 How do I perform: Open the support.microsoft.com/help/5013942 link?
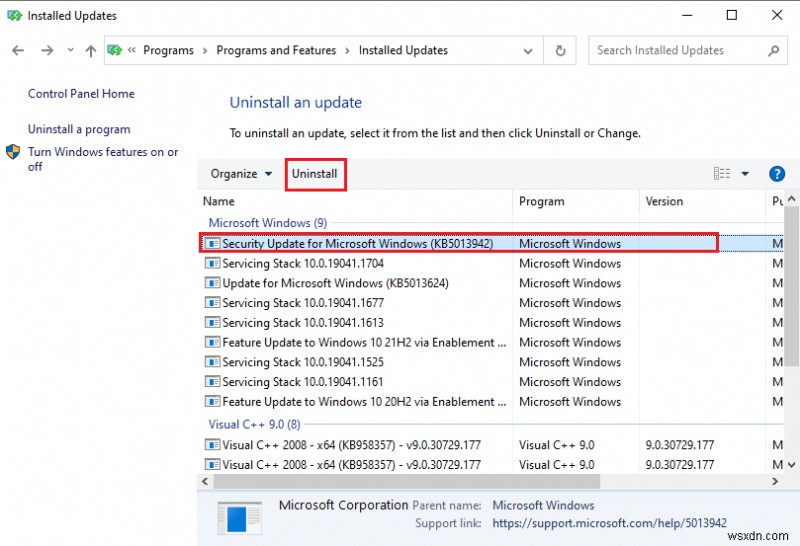pyautogui.click(x=609, y=523)
